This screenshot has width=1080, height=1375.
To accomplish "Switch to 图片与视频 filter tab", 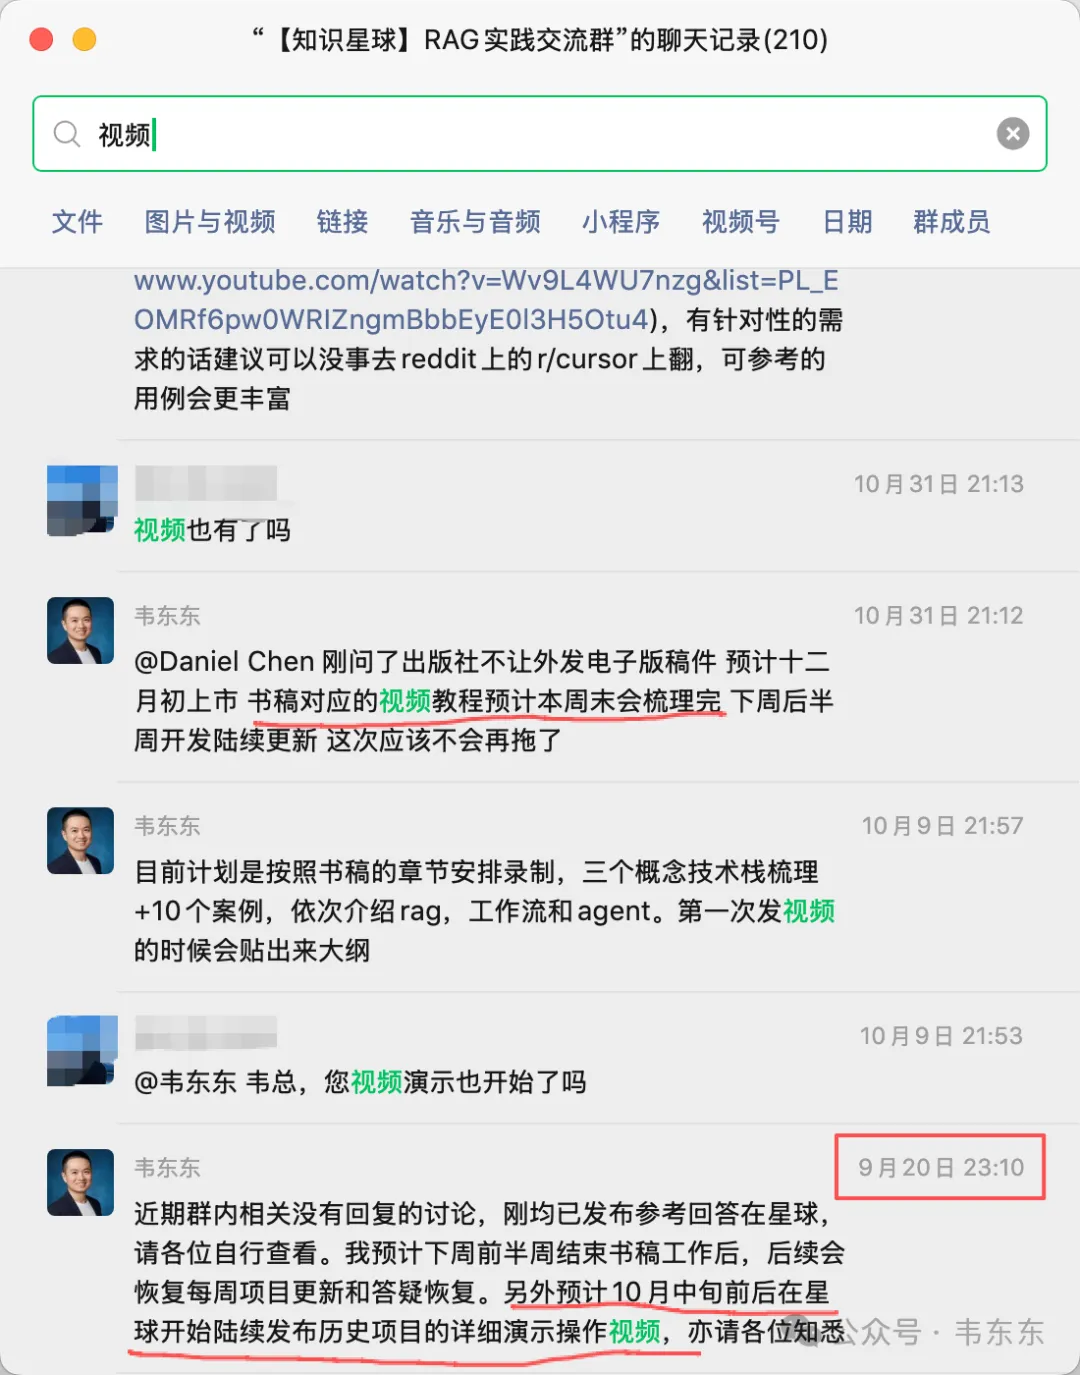I will (210, 221).
